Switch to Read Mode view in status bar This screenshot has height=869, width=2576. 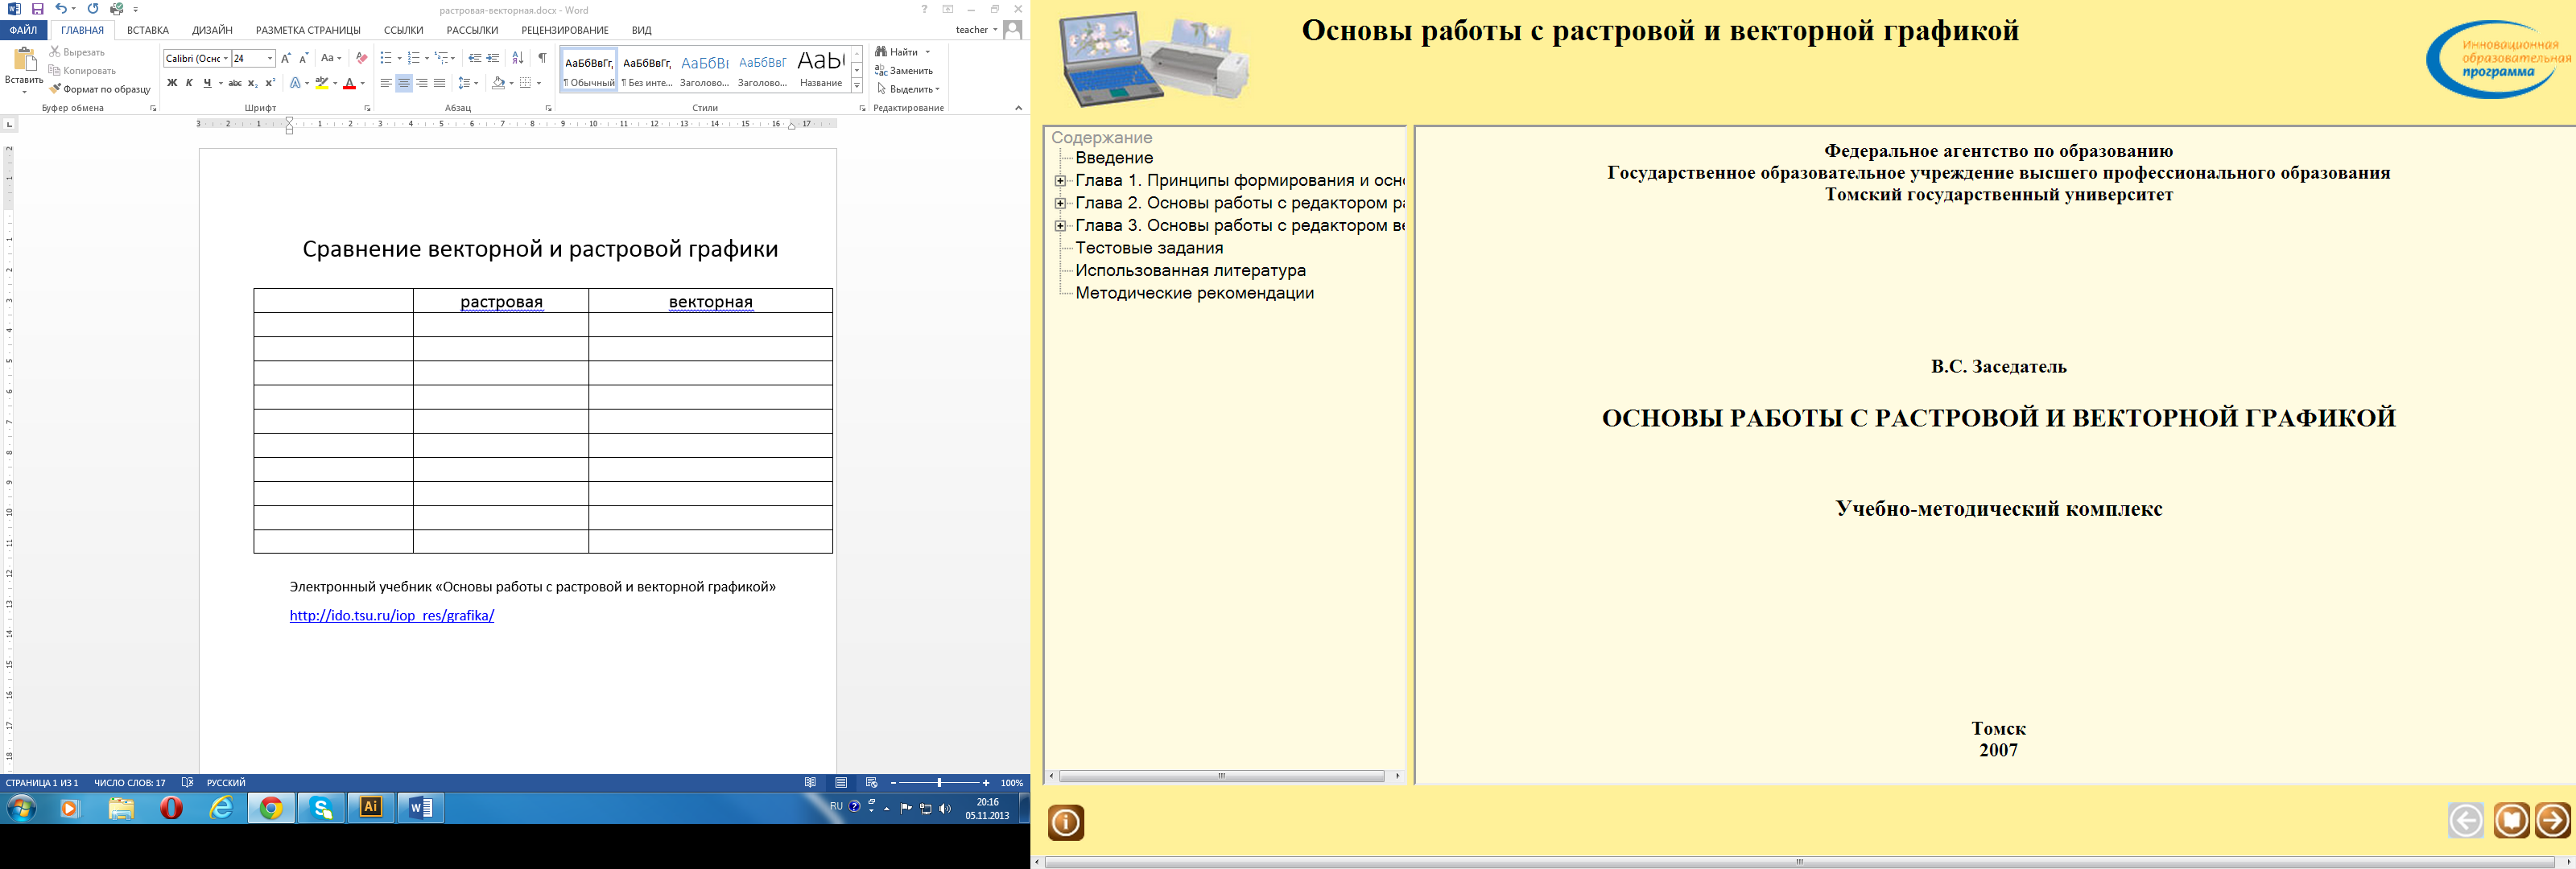pos(810,783)
